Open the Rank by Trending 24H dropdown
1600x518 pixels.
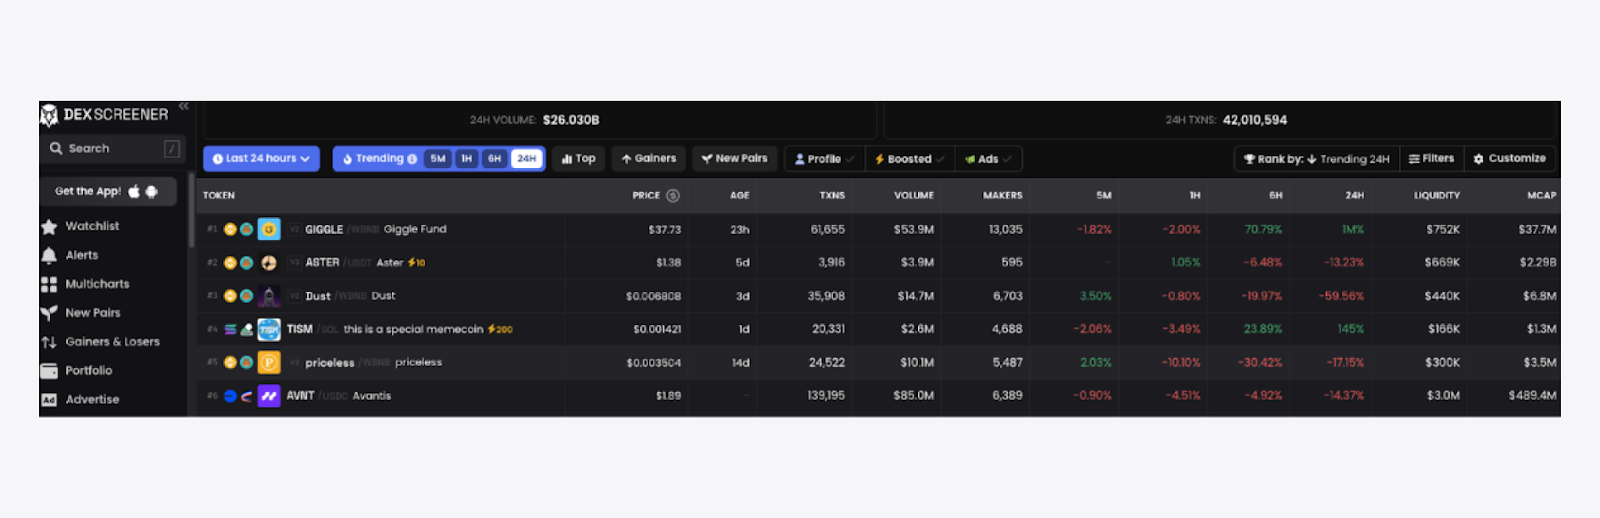1316,159
